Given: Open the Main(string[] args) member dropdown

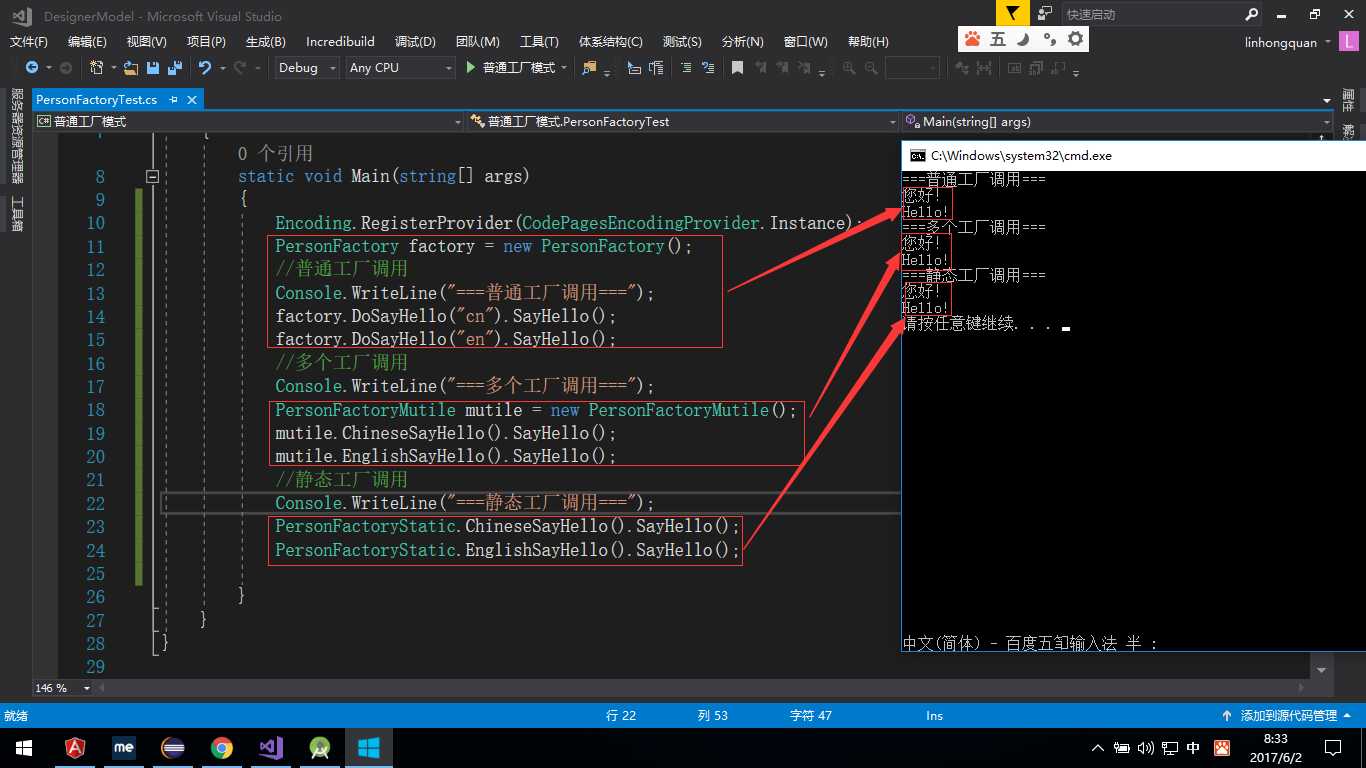Looking at the screenshot, I should tap(1117, 122).
